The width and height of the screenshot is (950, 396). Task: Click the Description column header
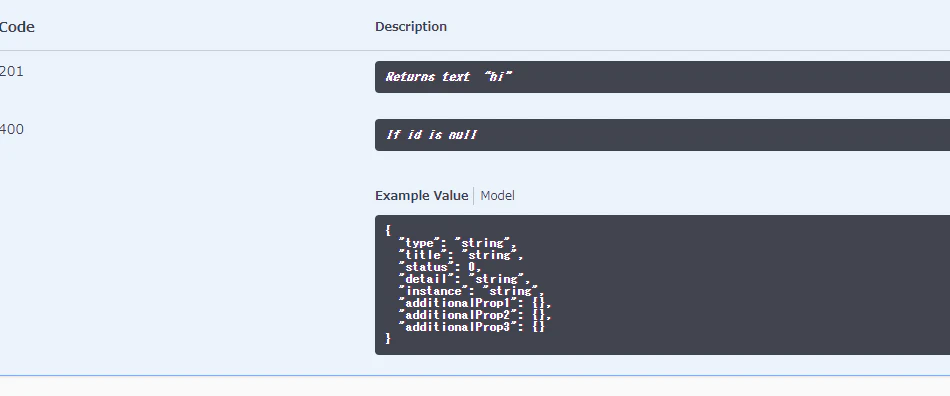click(x=411, y=27)
